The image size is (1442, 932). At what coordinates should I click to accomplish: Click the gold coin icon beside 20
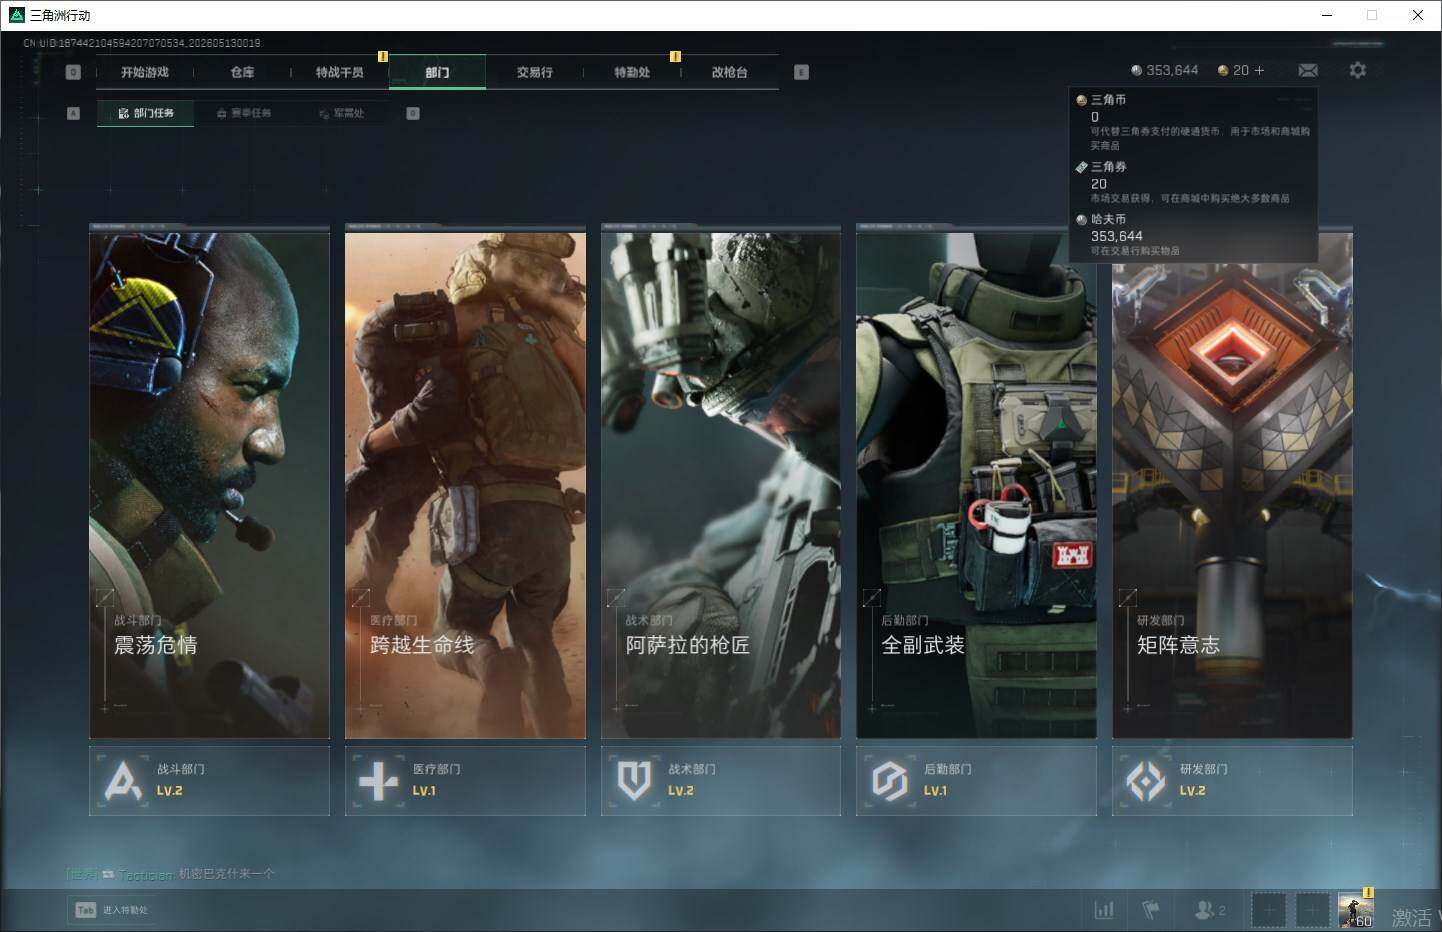(x=1223, y=70)
